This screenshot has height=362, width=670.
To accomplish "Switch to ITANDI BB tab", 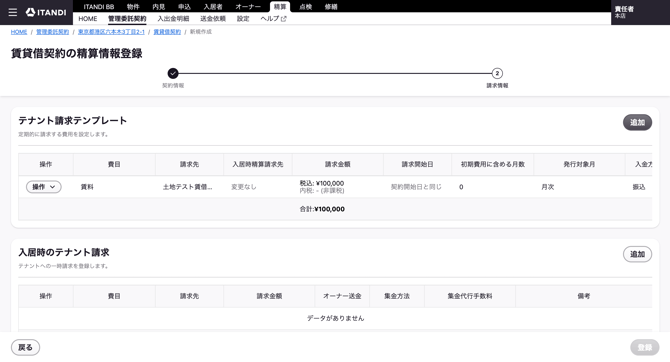I will point(99,7).
